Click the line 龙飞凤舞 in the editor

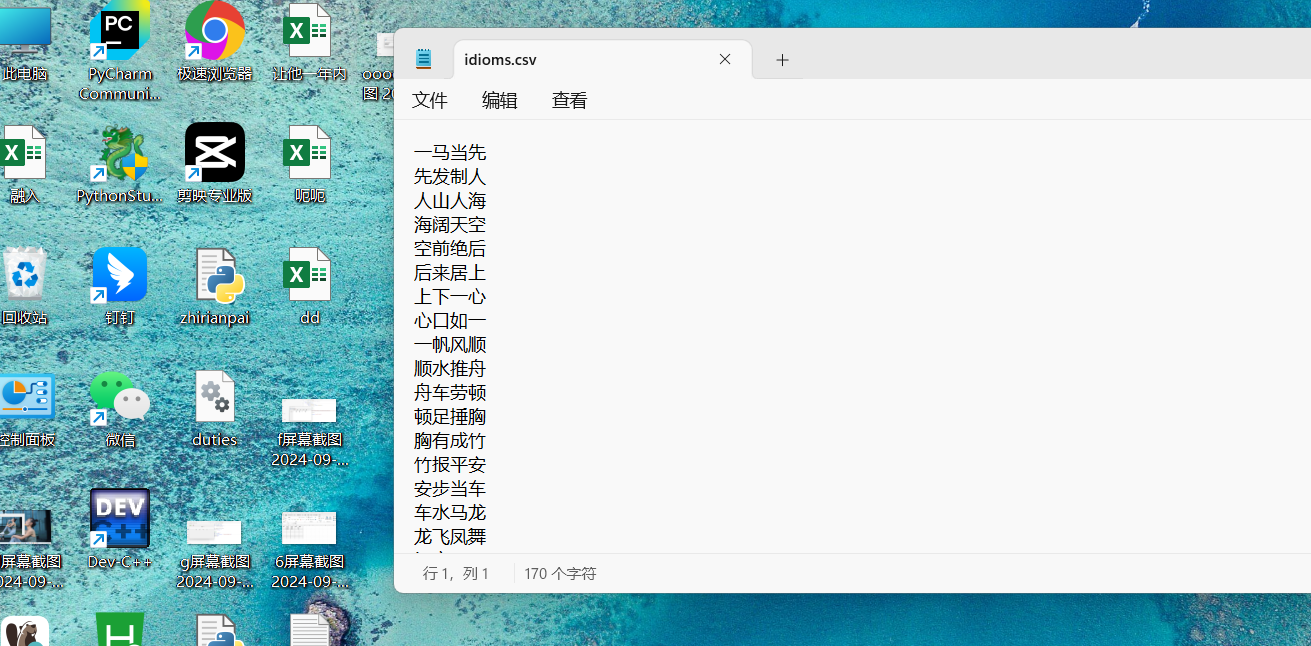450,536
